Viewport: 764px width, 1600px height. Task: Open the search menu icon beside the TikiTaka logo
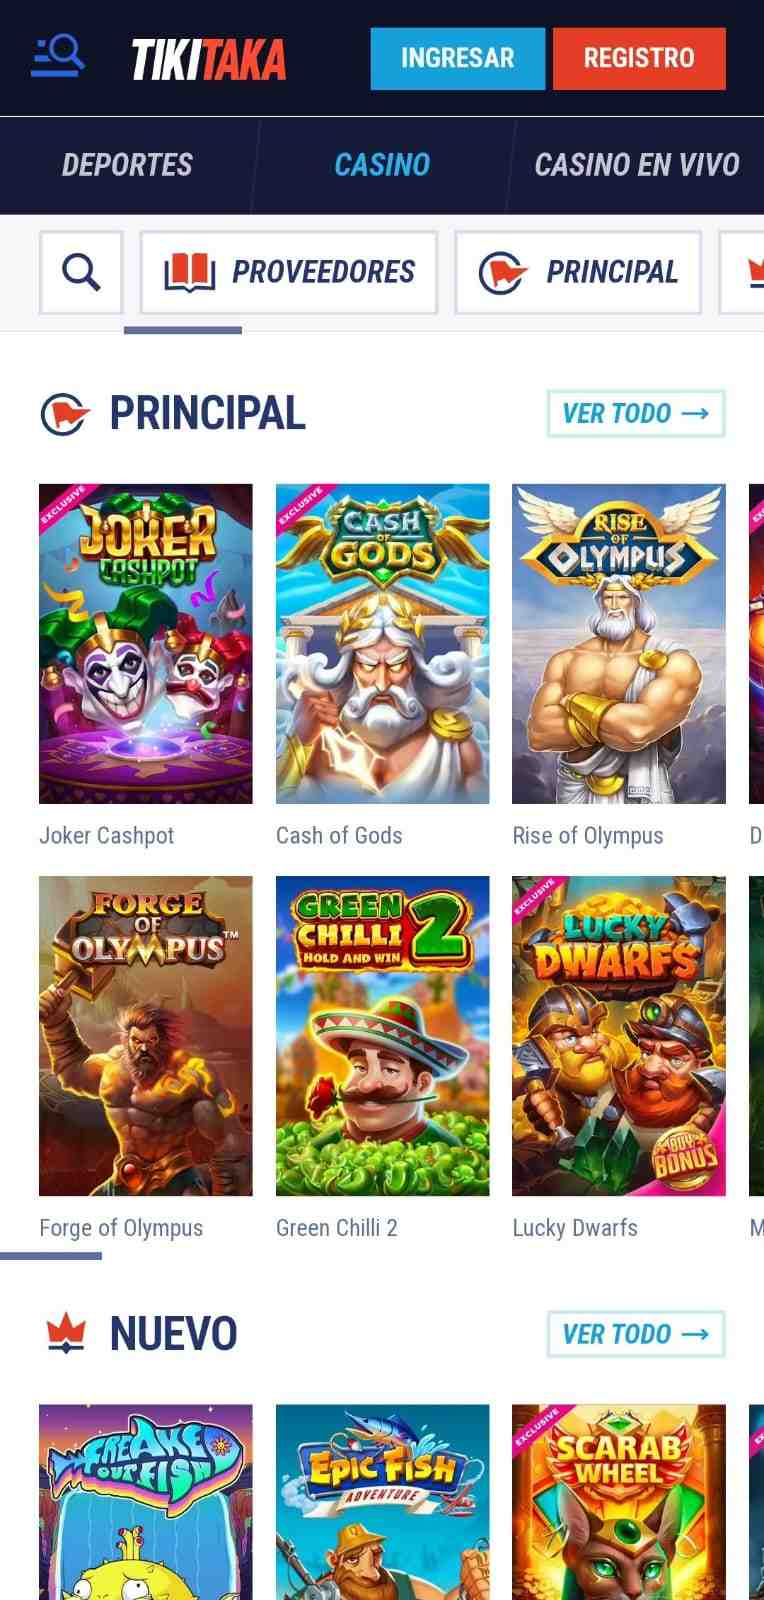pos(58,57)
